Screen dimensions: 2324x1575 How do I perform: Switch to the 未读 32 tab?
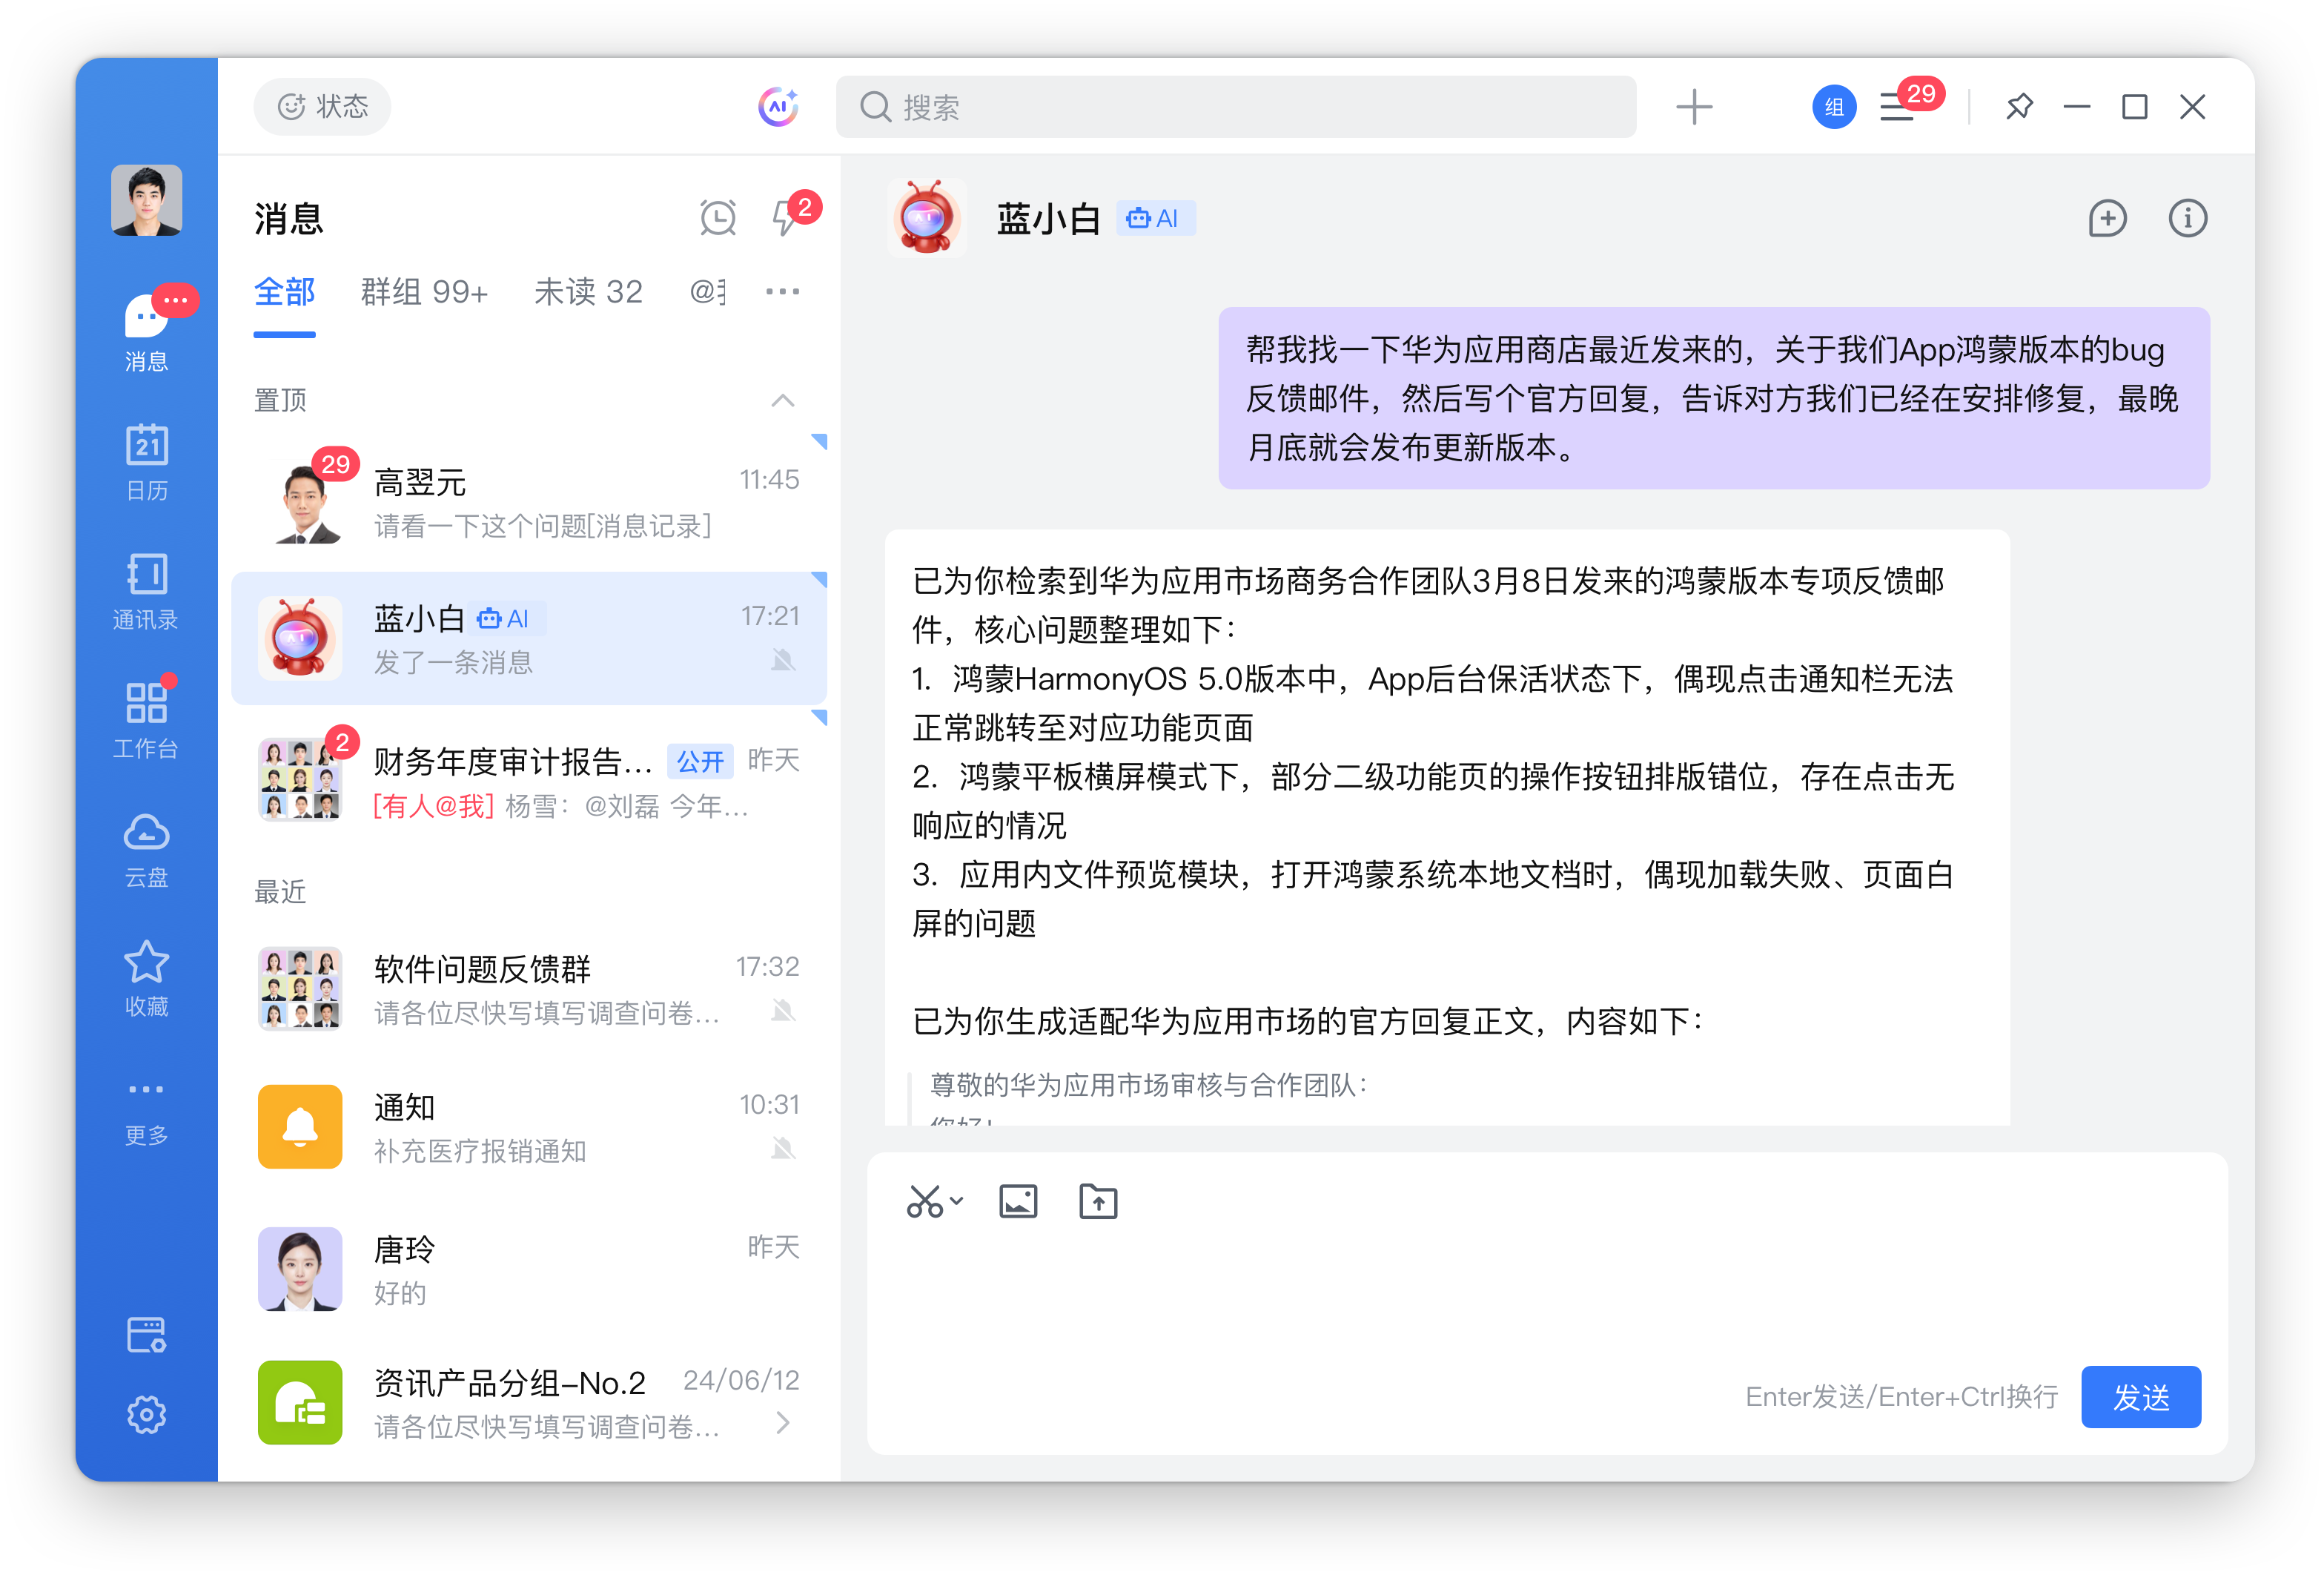click(588, 291)
